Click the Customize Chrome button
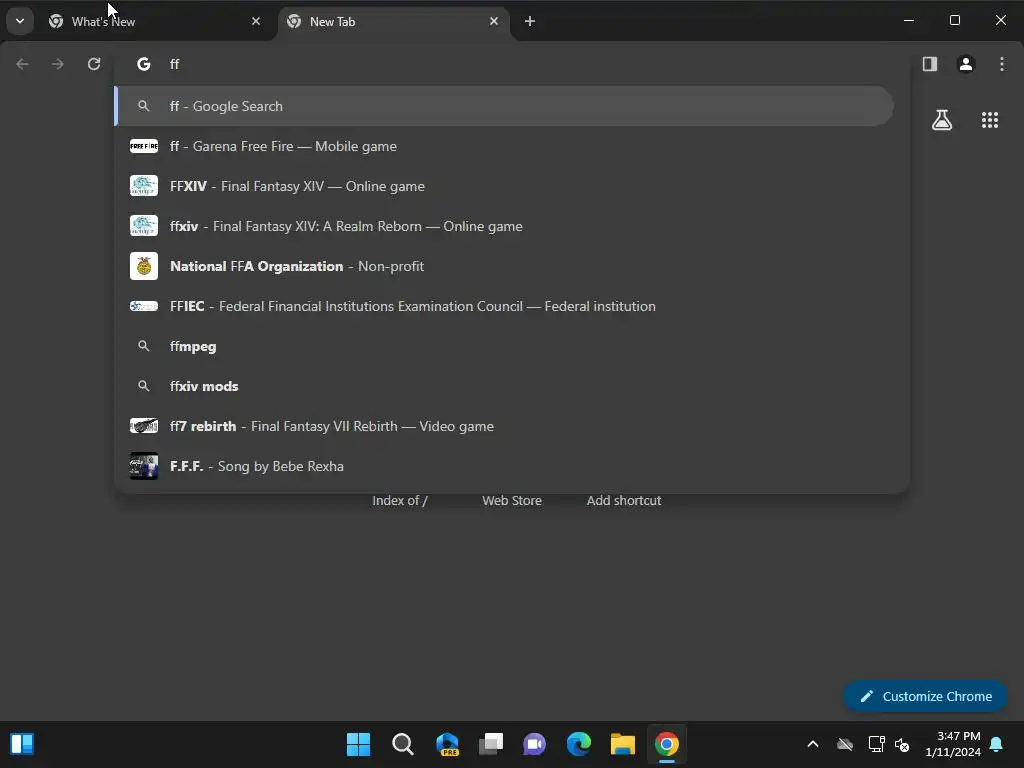Image resolution: width=1024 pixels, height=768 pixels. click(x=925, y=697)
